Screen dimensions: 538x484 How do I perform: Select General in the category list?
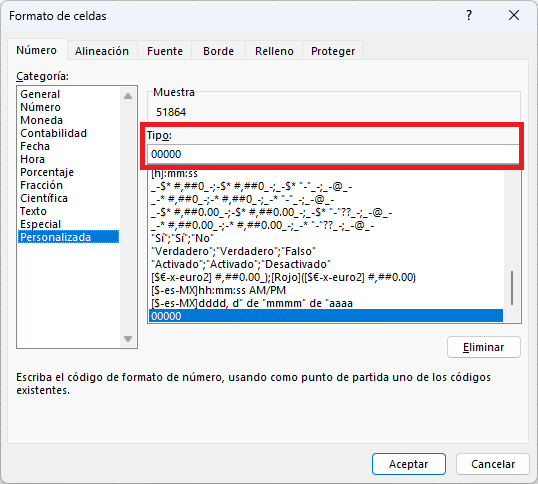pyautogui.click(x=69, y=94)
